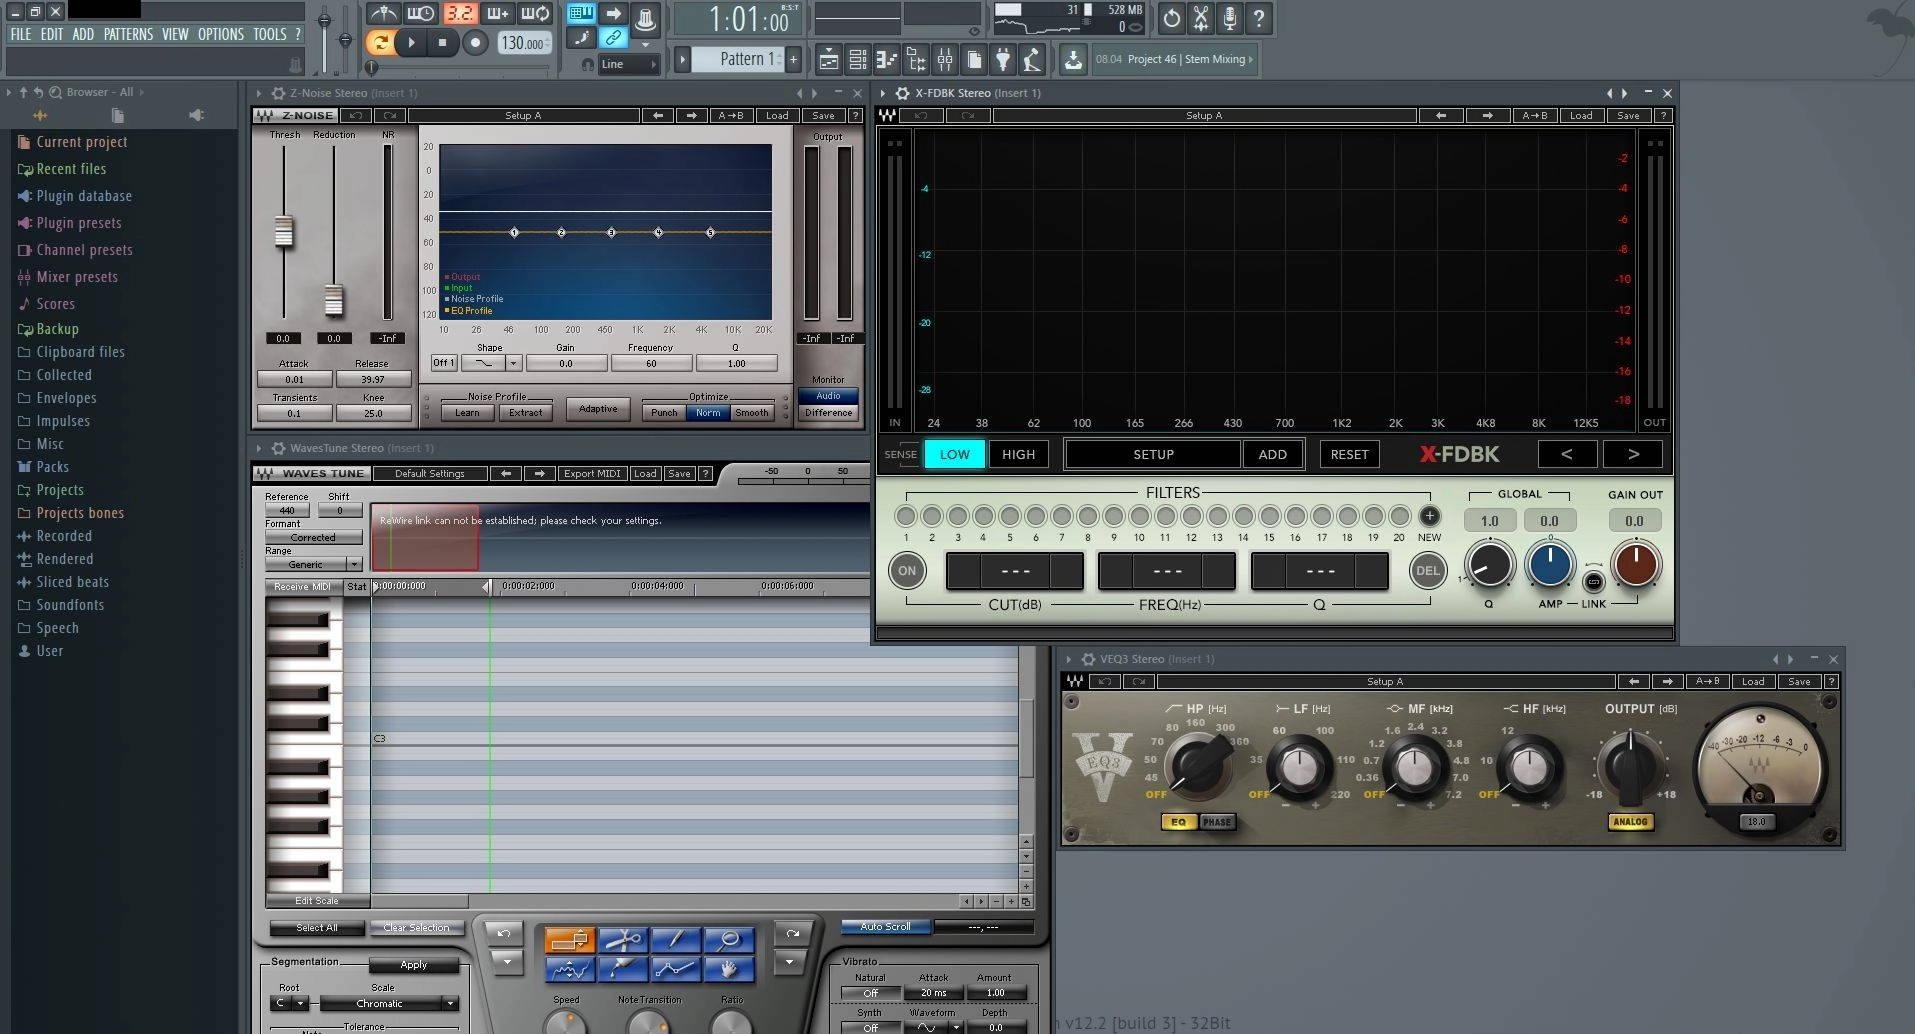
Task: Open the OPTIONS menu
Action: (221, 34)
